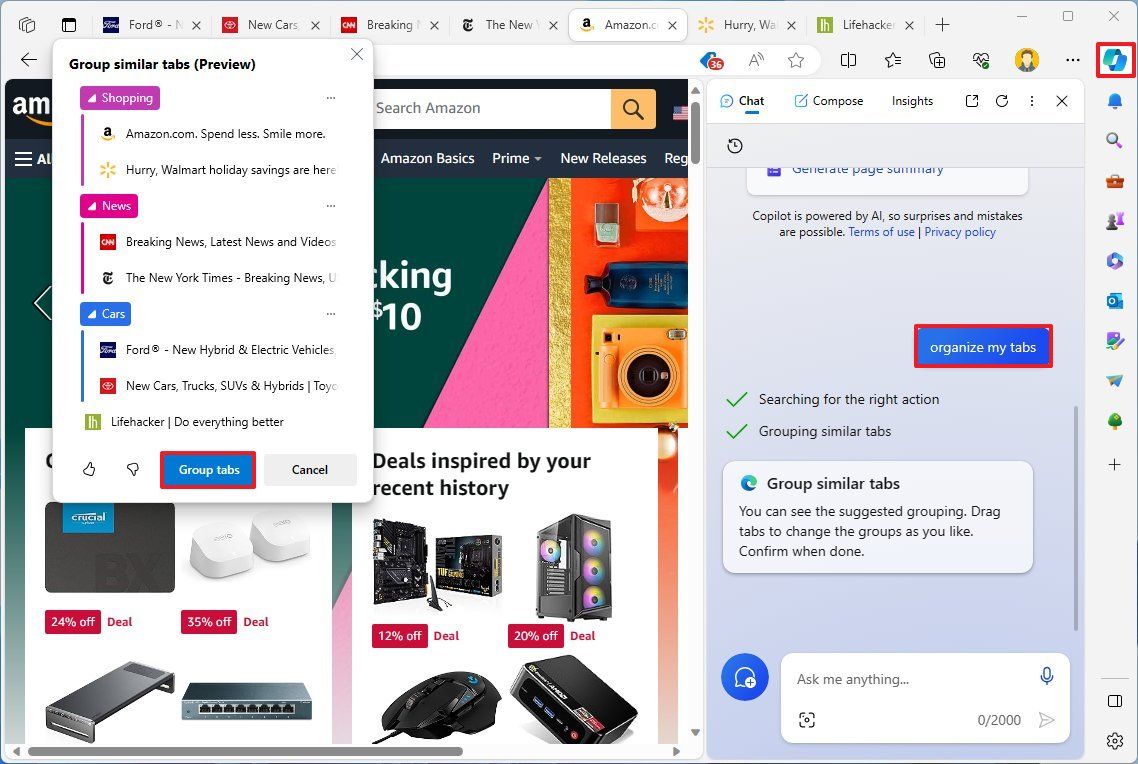Screen dimensions: 1138x764
Task: Toggle the microphone in Copilot chat
Action: point(1047,676)
